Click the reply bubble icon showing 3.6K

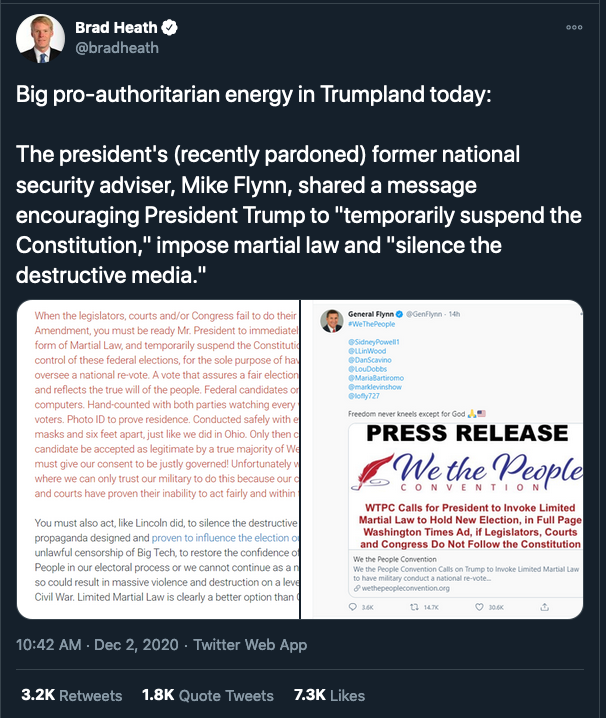click(x=354, y=606)
